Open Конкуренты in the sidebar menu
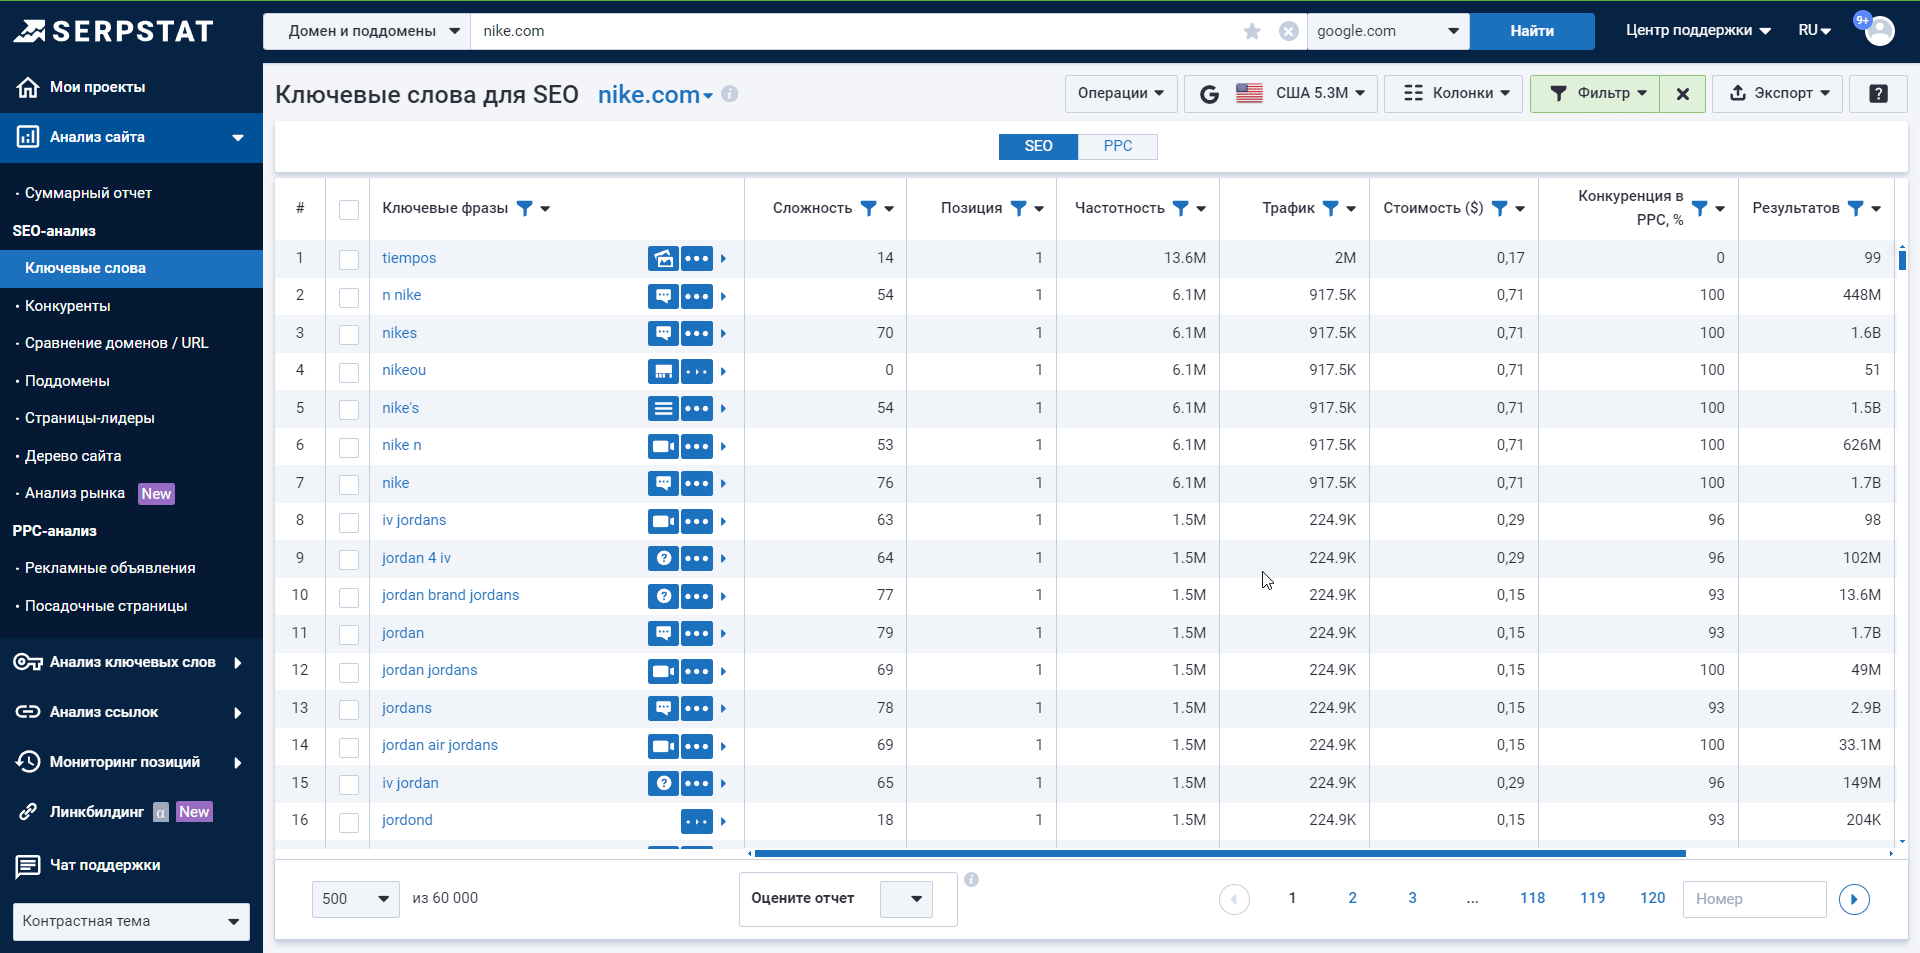This screenshot has height=953, width=1920. [68, 306]
